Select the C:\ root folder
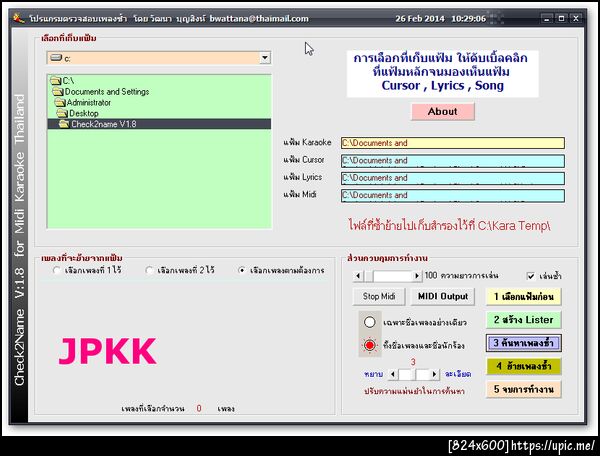Screen dimensions: 600x456 (x=68, y=81)
